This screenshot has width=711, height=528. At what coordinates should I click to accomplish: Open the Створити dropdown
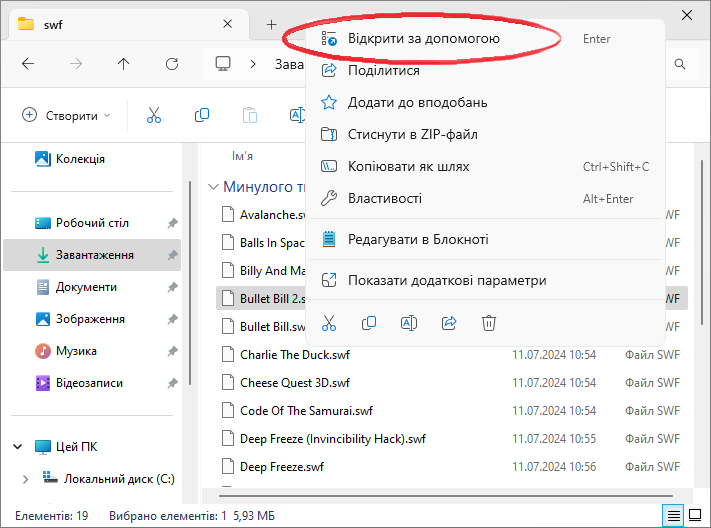pos(67,115)
